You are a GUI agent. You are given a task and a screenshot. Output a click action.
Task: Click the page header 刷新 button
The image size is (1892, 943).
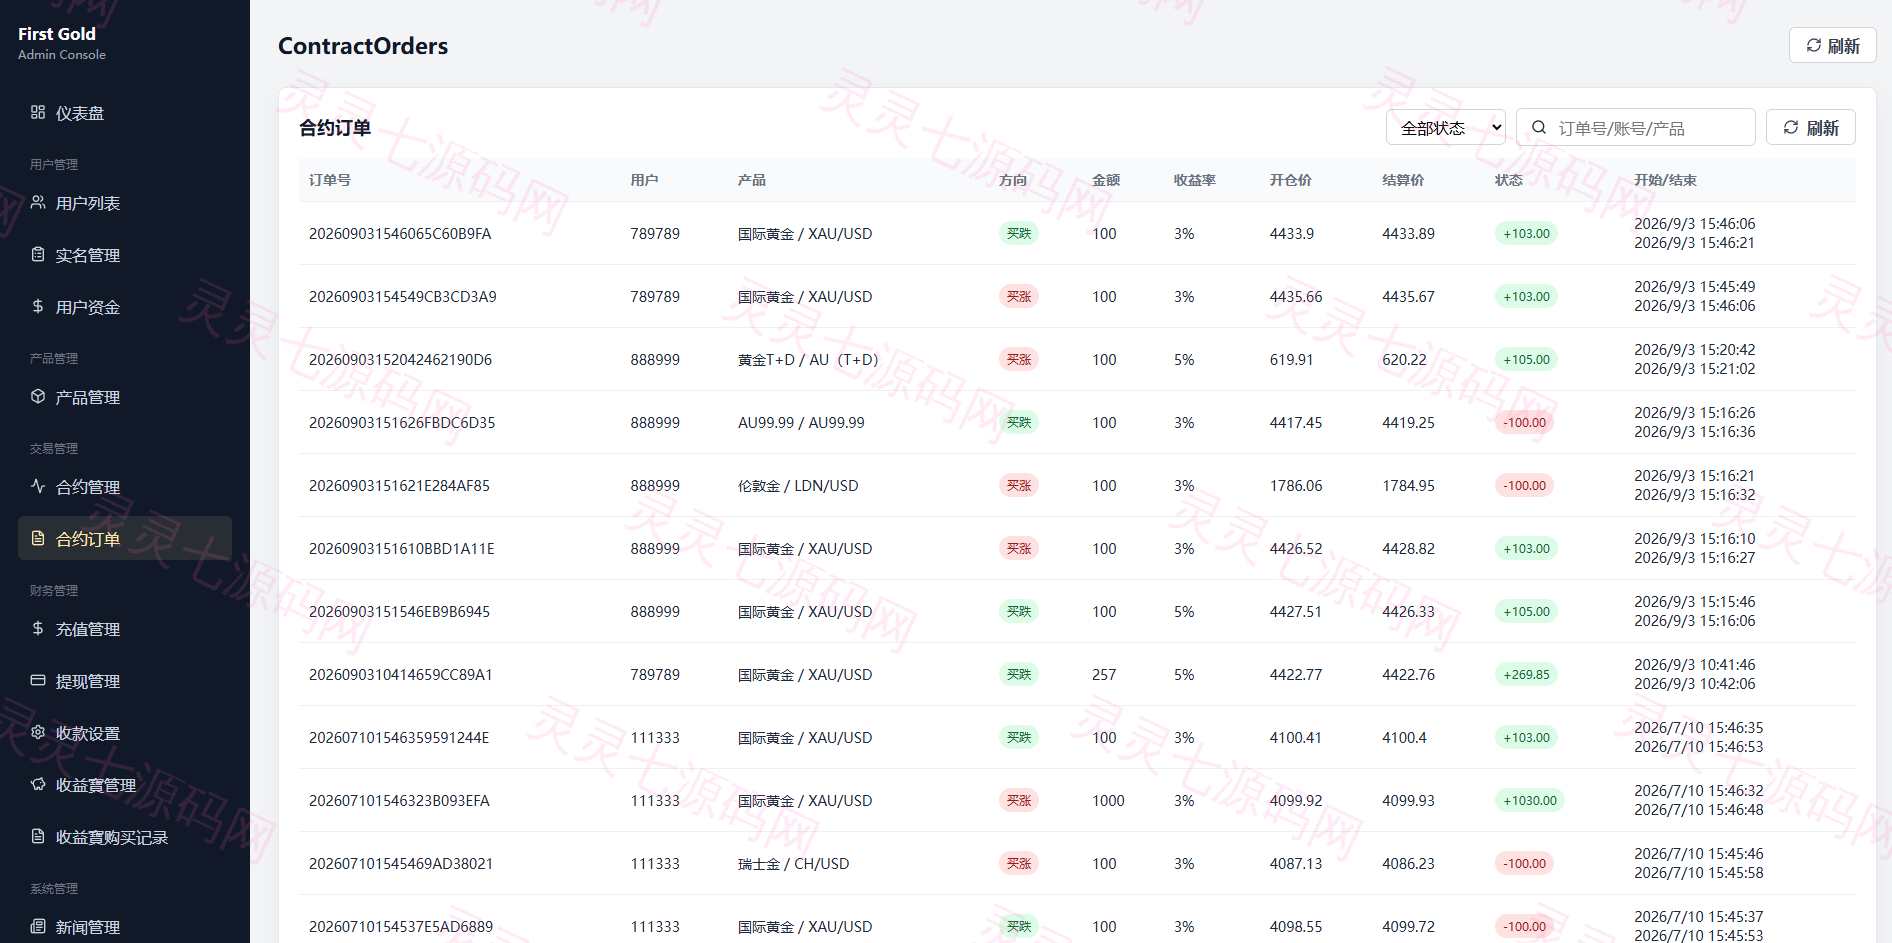pos(1832,45)
